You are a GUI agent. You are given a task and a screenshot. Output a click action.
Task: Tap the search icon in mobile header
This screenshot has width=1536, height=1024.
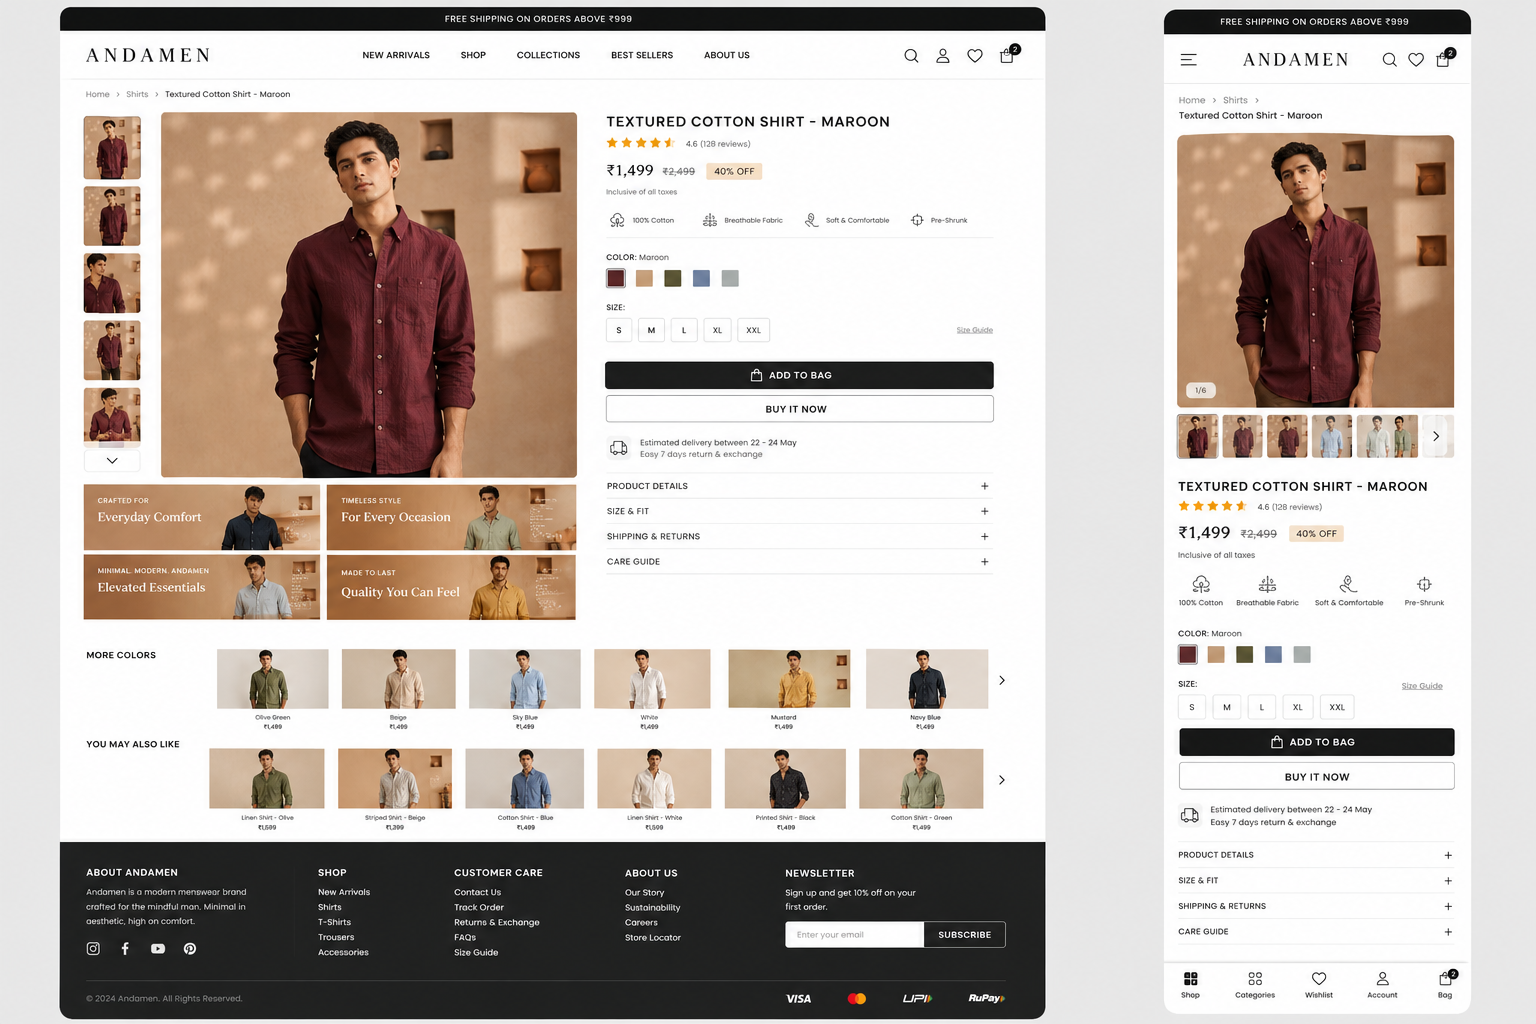click(1389, 60)
